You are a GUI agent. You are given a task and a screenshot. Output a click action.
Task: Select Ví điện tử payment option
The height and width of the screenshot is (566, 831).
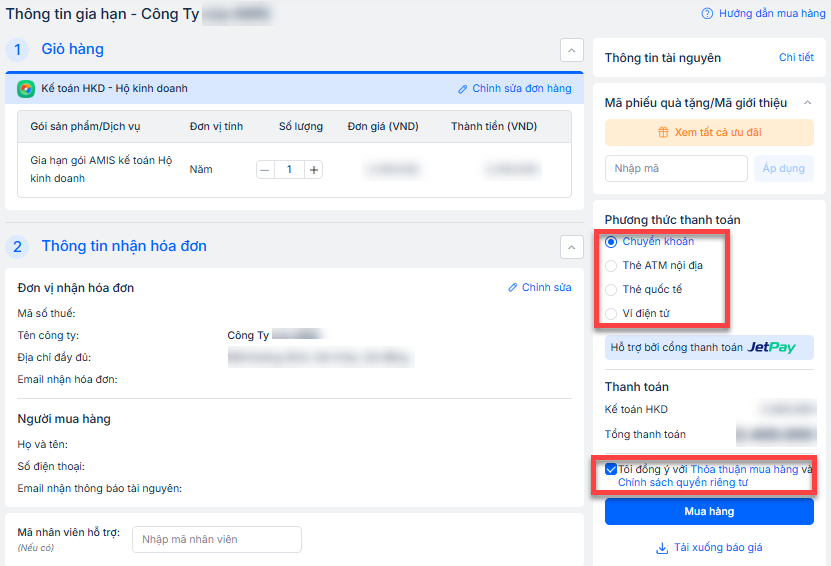click(611, 314)
